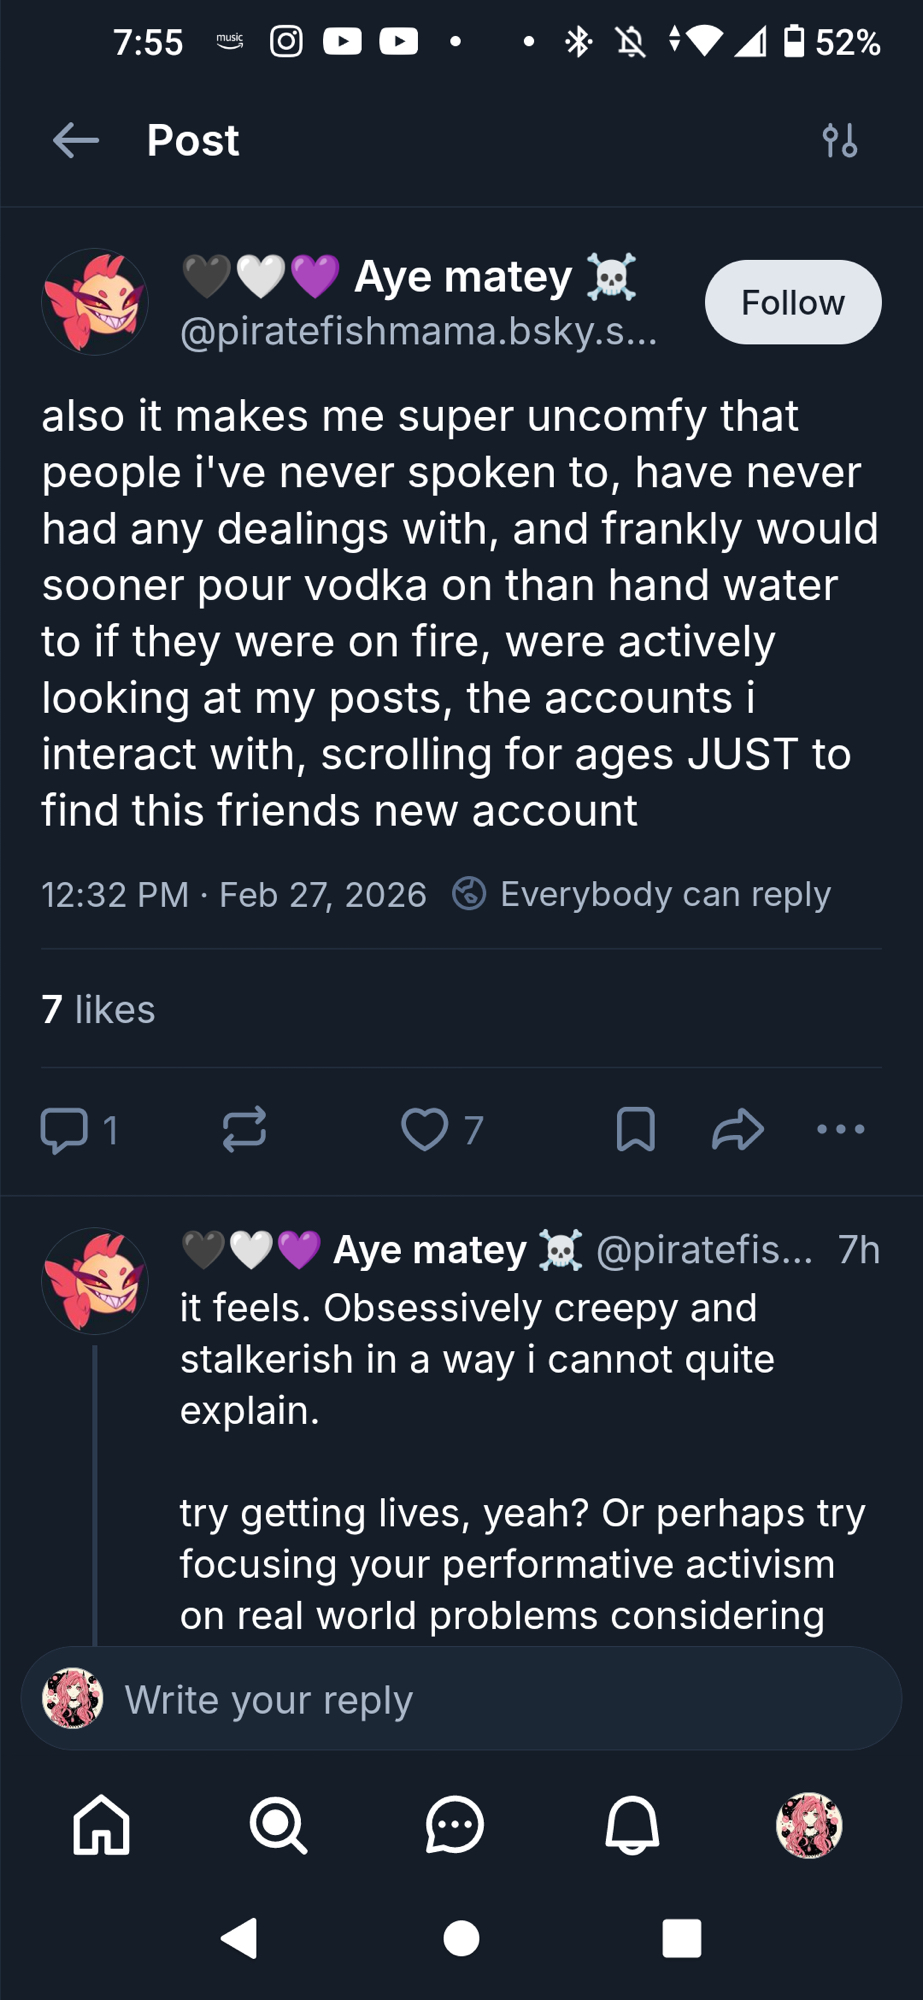Open the Search tab
The image size is (923, 2000).
278,1825
